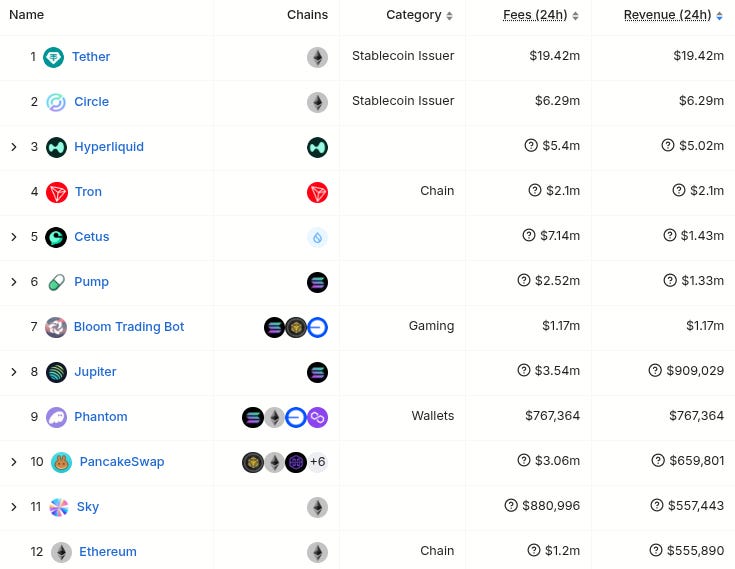Click fees help icon in Hyperliquid row

pyautogui.click(x=531, y=145)
